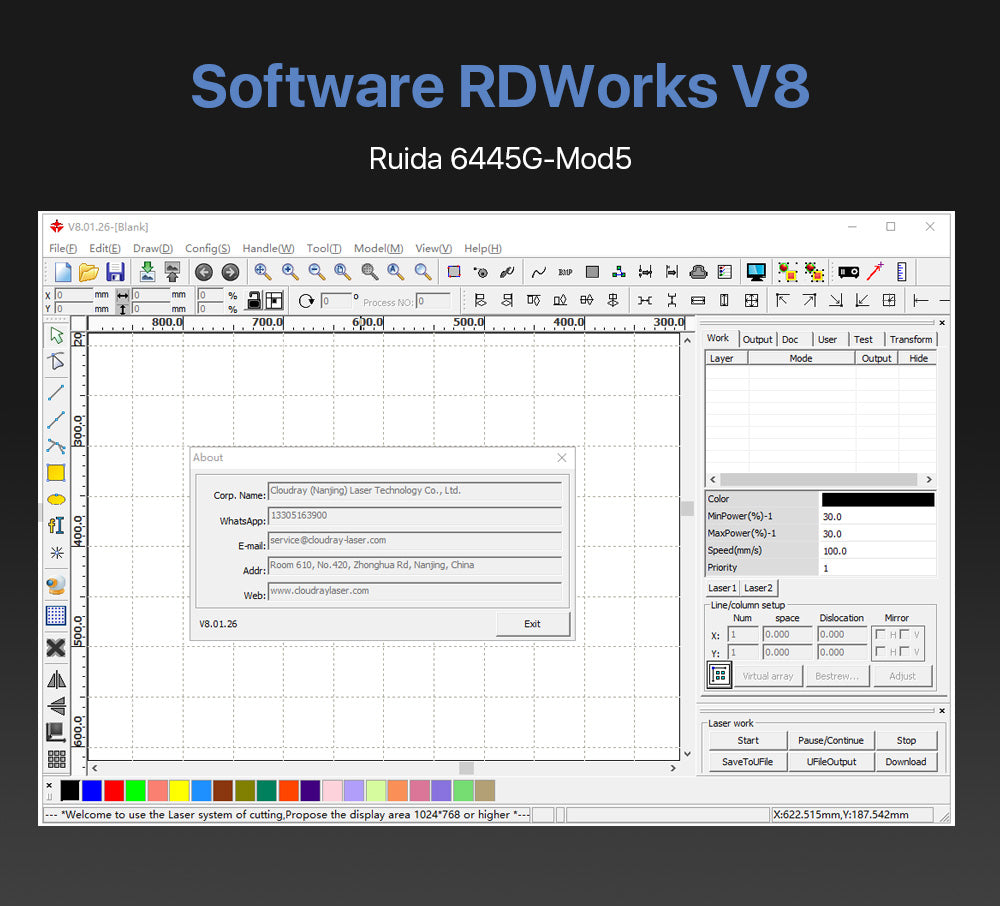Viewport: 1000px width, 906px height.
Task: Select the yellow Rectangle tool
Action: (56, 472)
